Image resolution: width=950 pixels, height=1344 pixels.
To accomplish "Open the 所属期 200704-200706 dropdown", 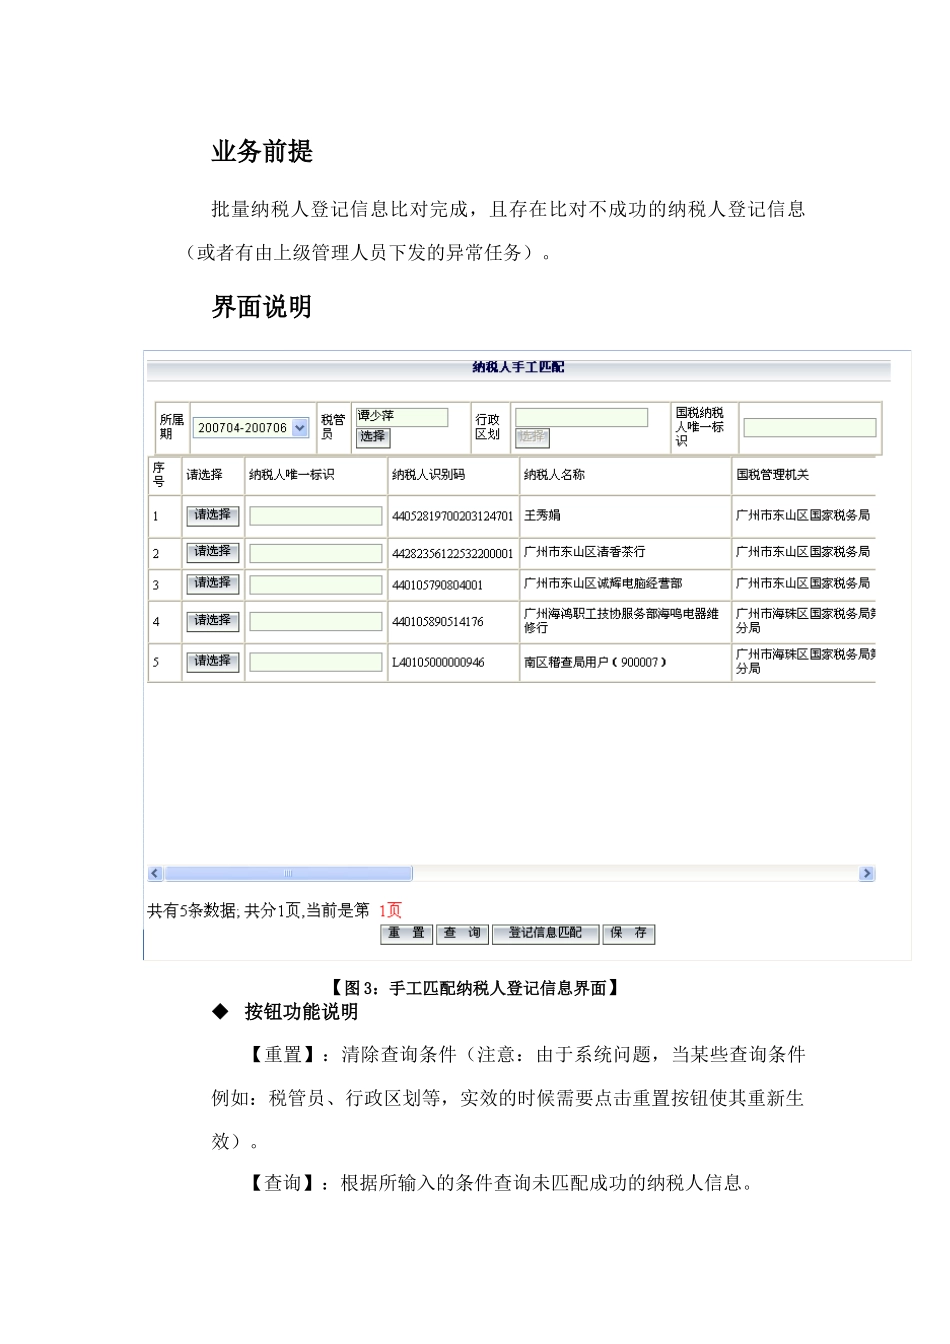I will coord(251,428).
